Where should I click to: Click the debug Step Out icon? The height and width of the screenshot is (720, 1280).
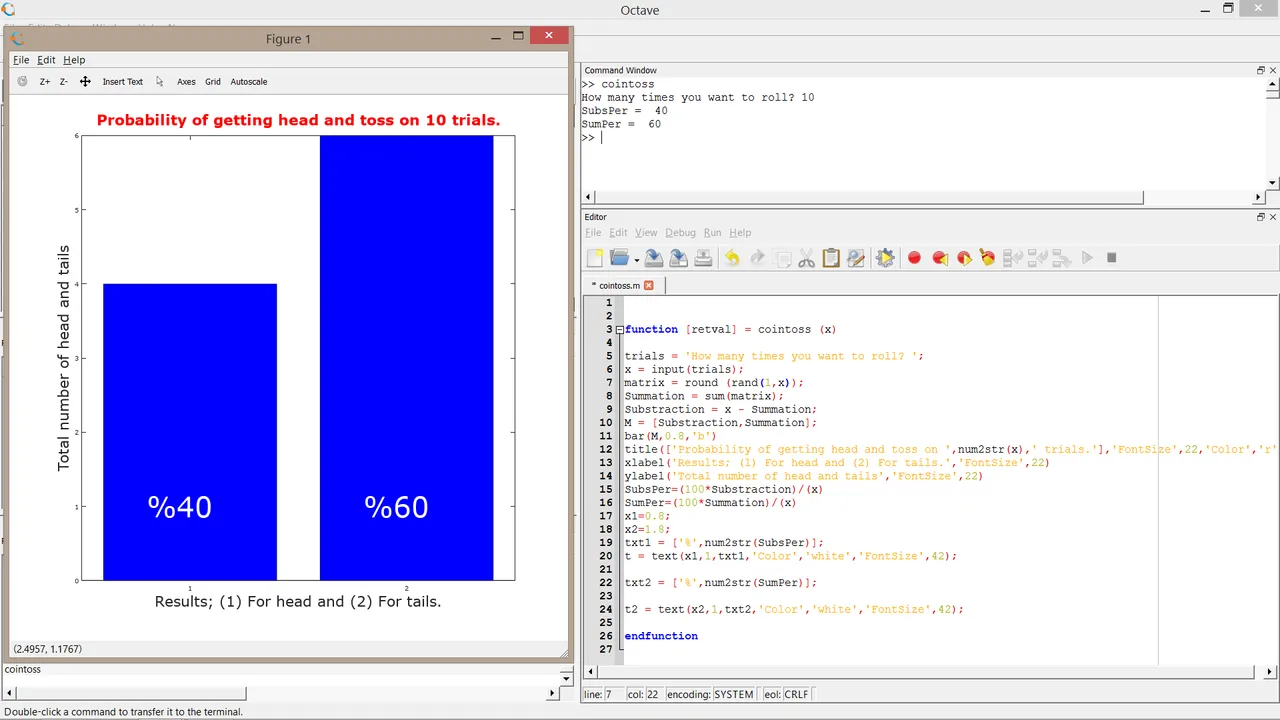coord(1062,258)
